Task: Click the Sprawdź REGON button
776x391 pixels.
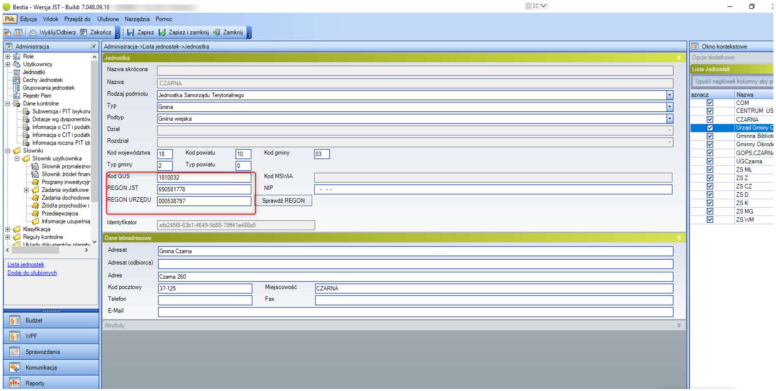Action: [284, 201]
